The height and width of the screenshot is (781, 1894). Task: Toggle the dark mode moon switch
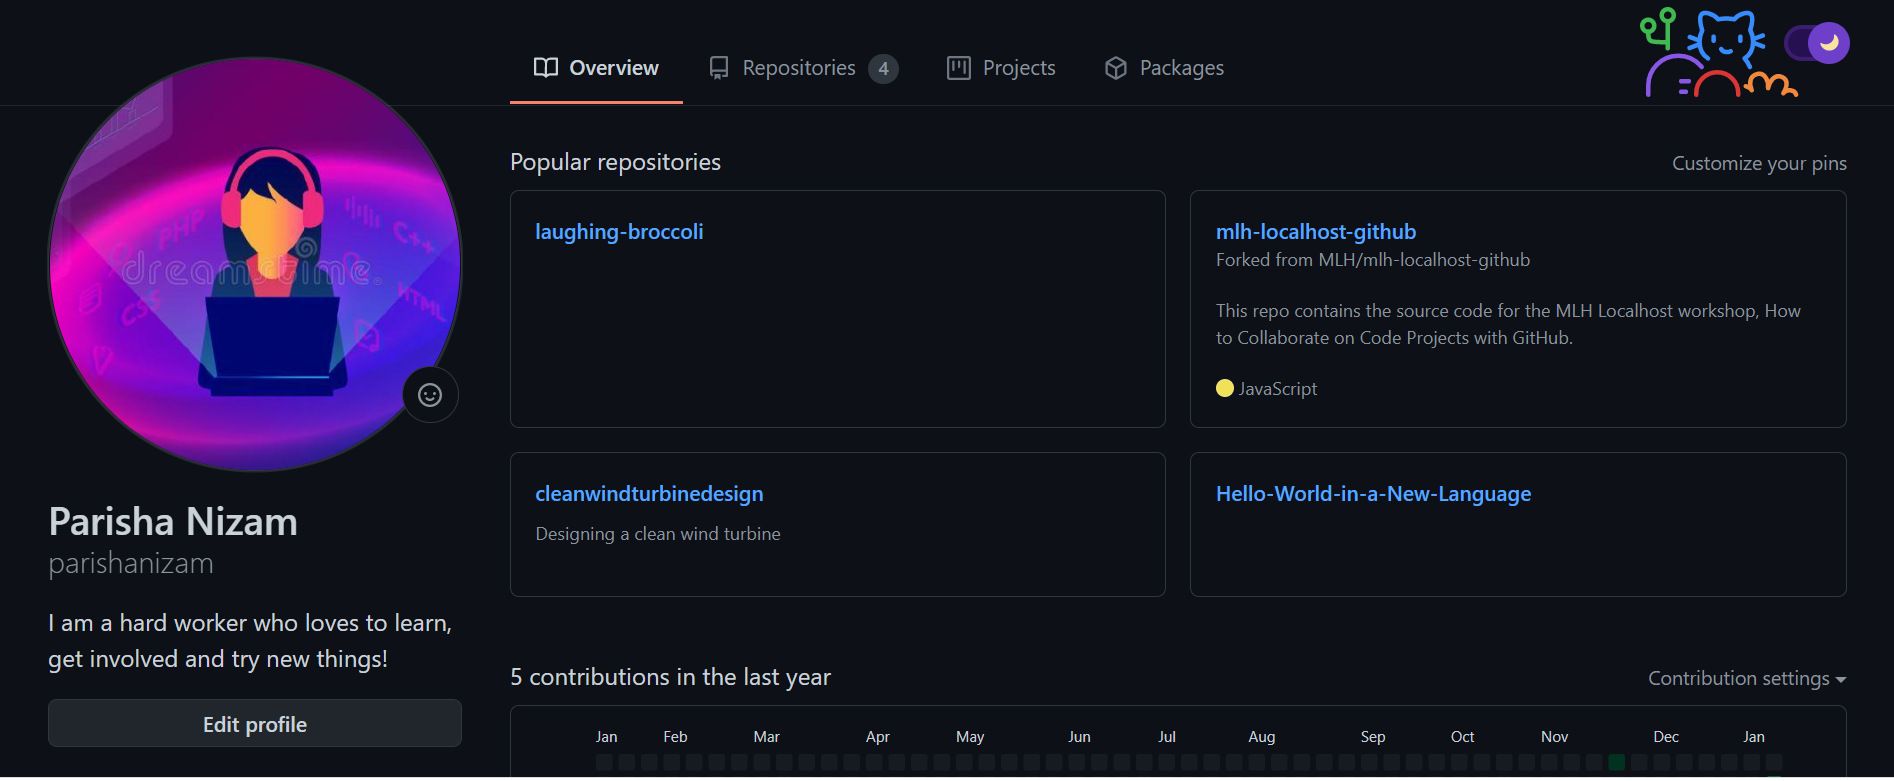1817,43
